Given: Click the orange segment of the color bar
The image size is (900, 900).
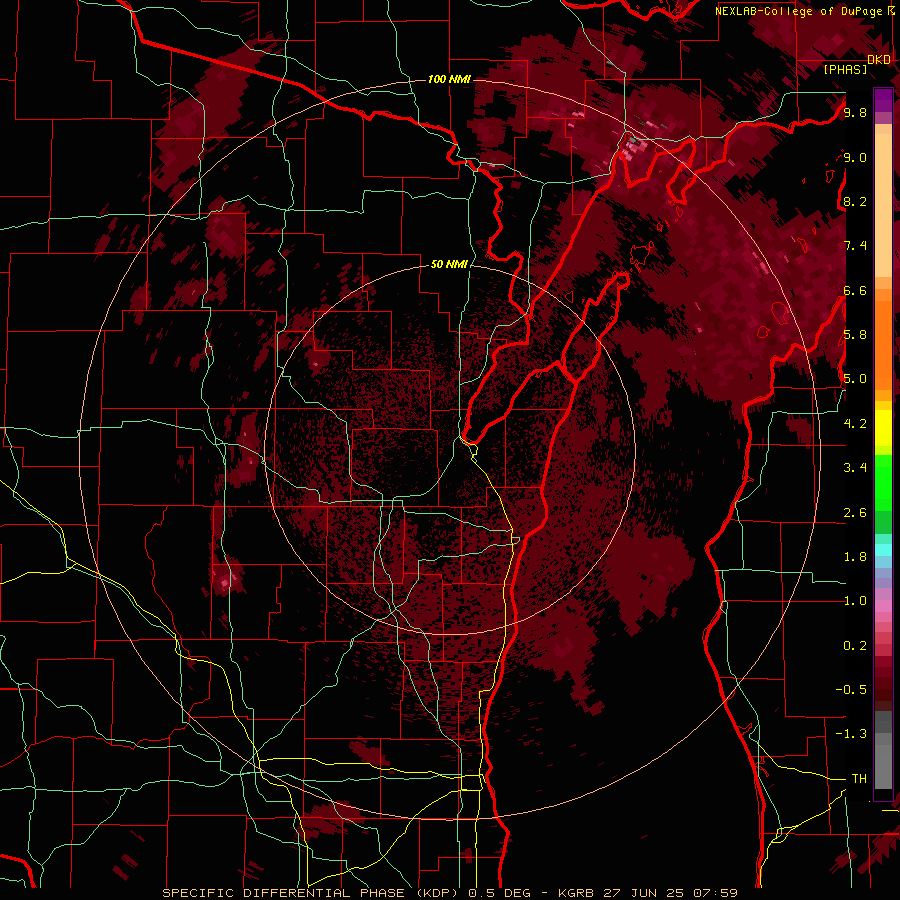Looking at the screenshot, I should point(883,339).
